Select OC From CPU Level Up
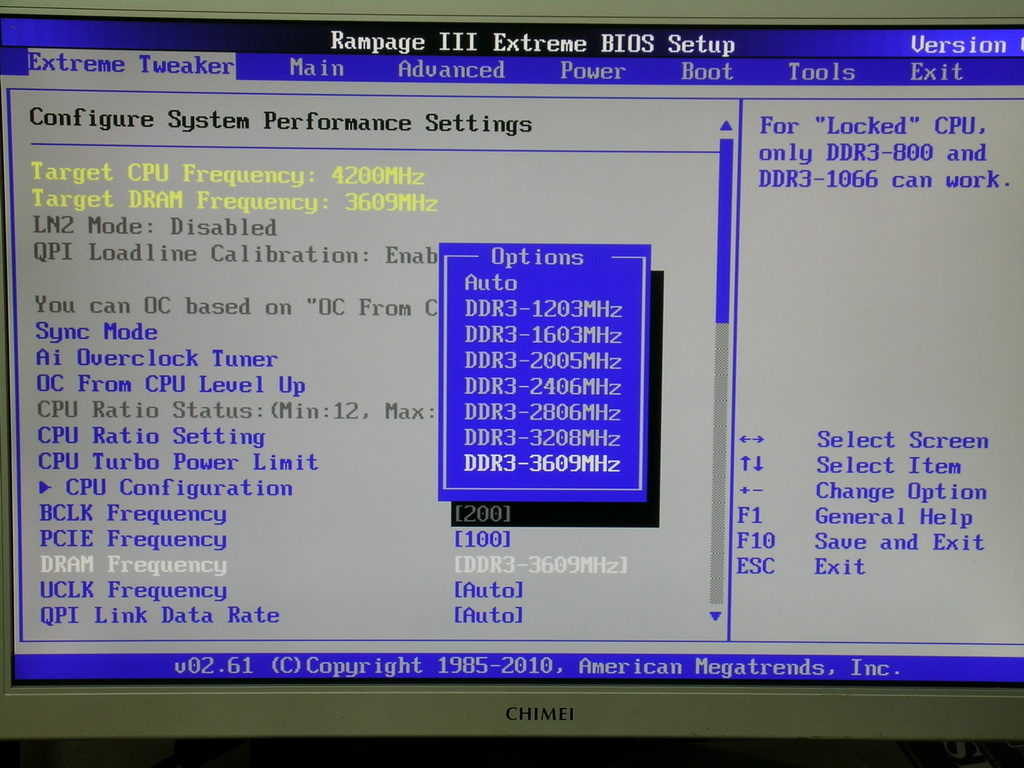1024x768 pixels. 171,385
